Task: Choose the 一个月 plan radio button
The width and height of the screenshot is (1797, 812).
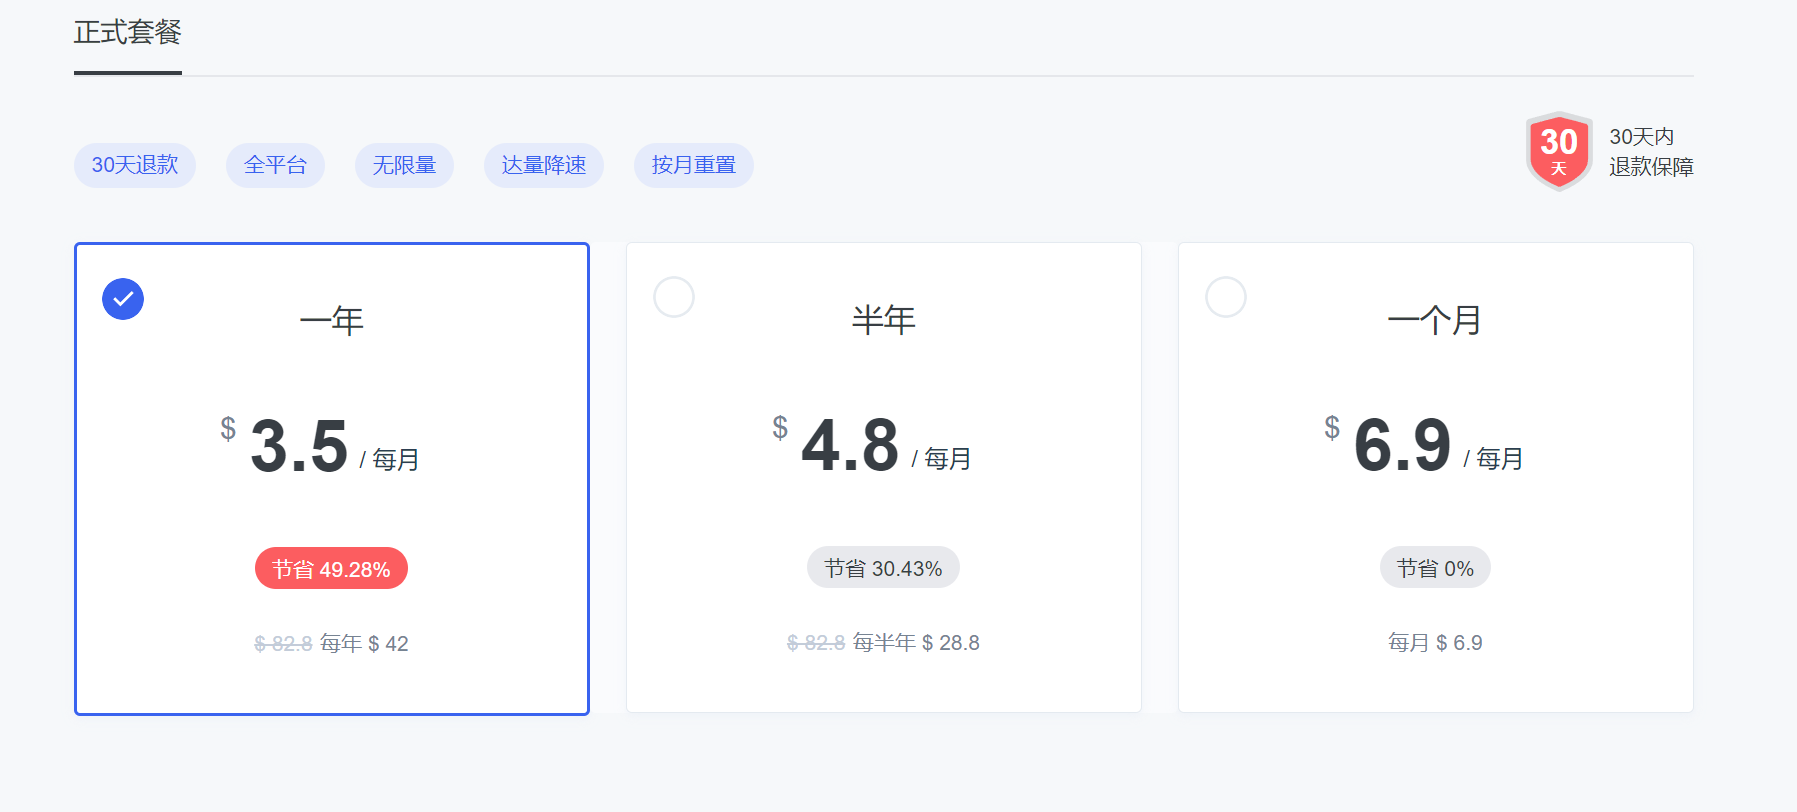Action: pyautogui.click(x=1226, y=297)
